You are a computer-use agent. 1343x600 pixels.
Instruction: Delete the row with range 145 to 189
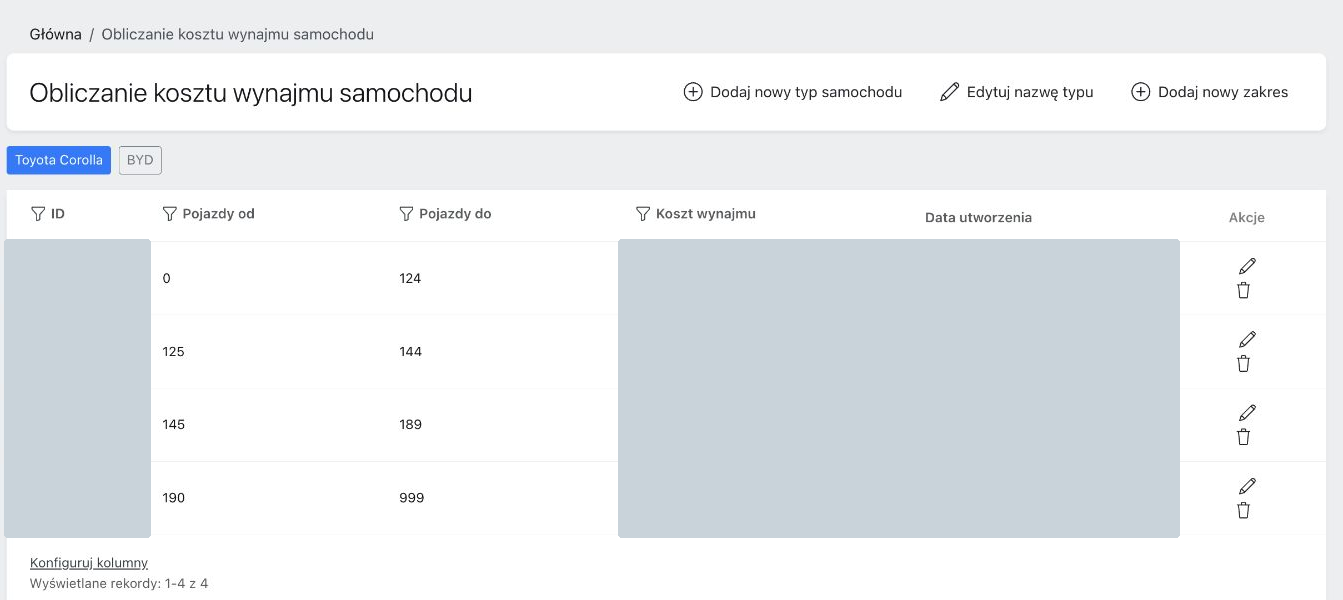pyautogui.click(x=1244, y=436)
